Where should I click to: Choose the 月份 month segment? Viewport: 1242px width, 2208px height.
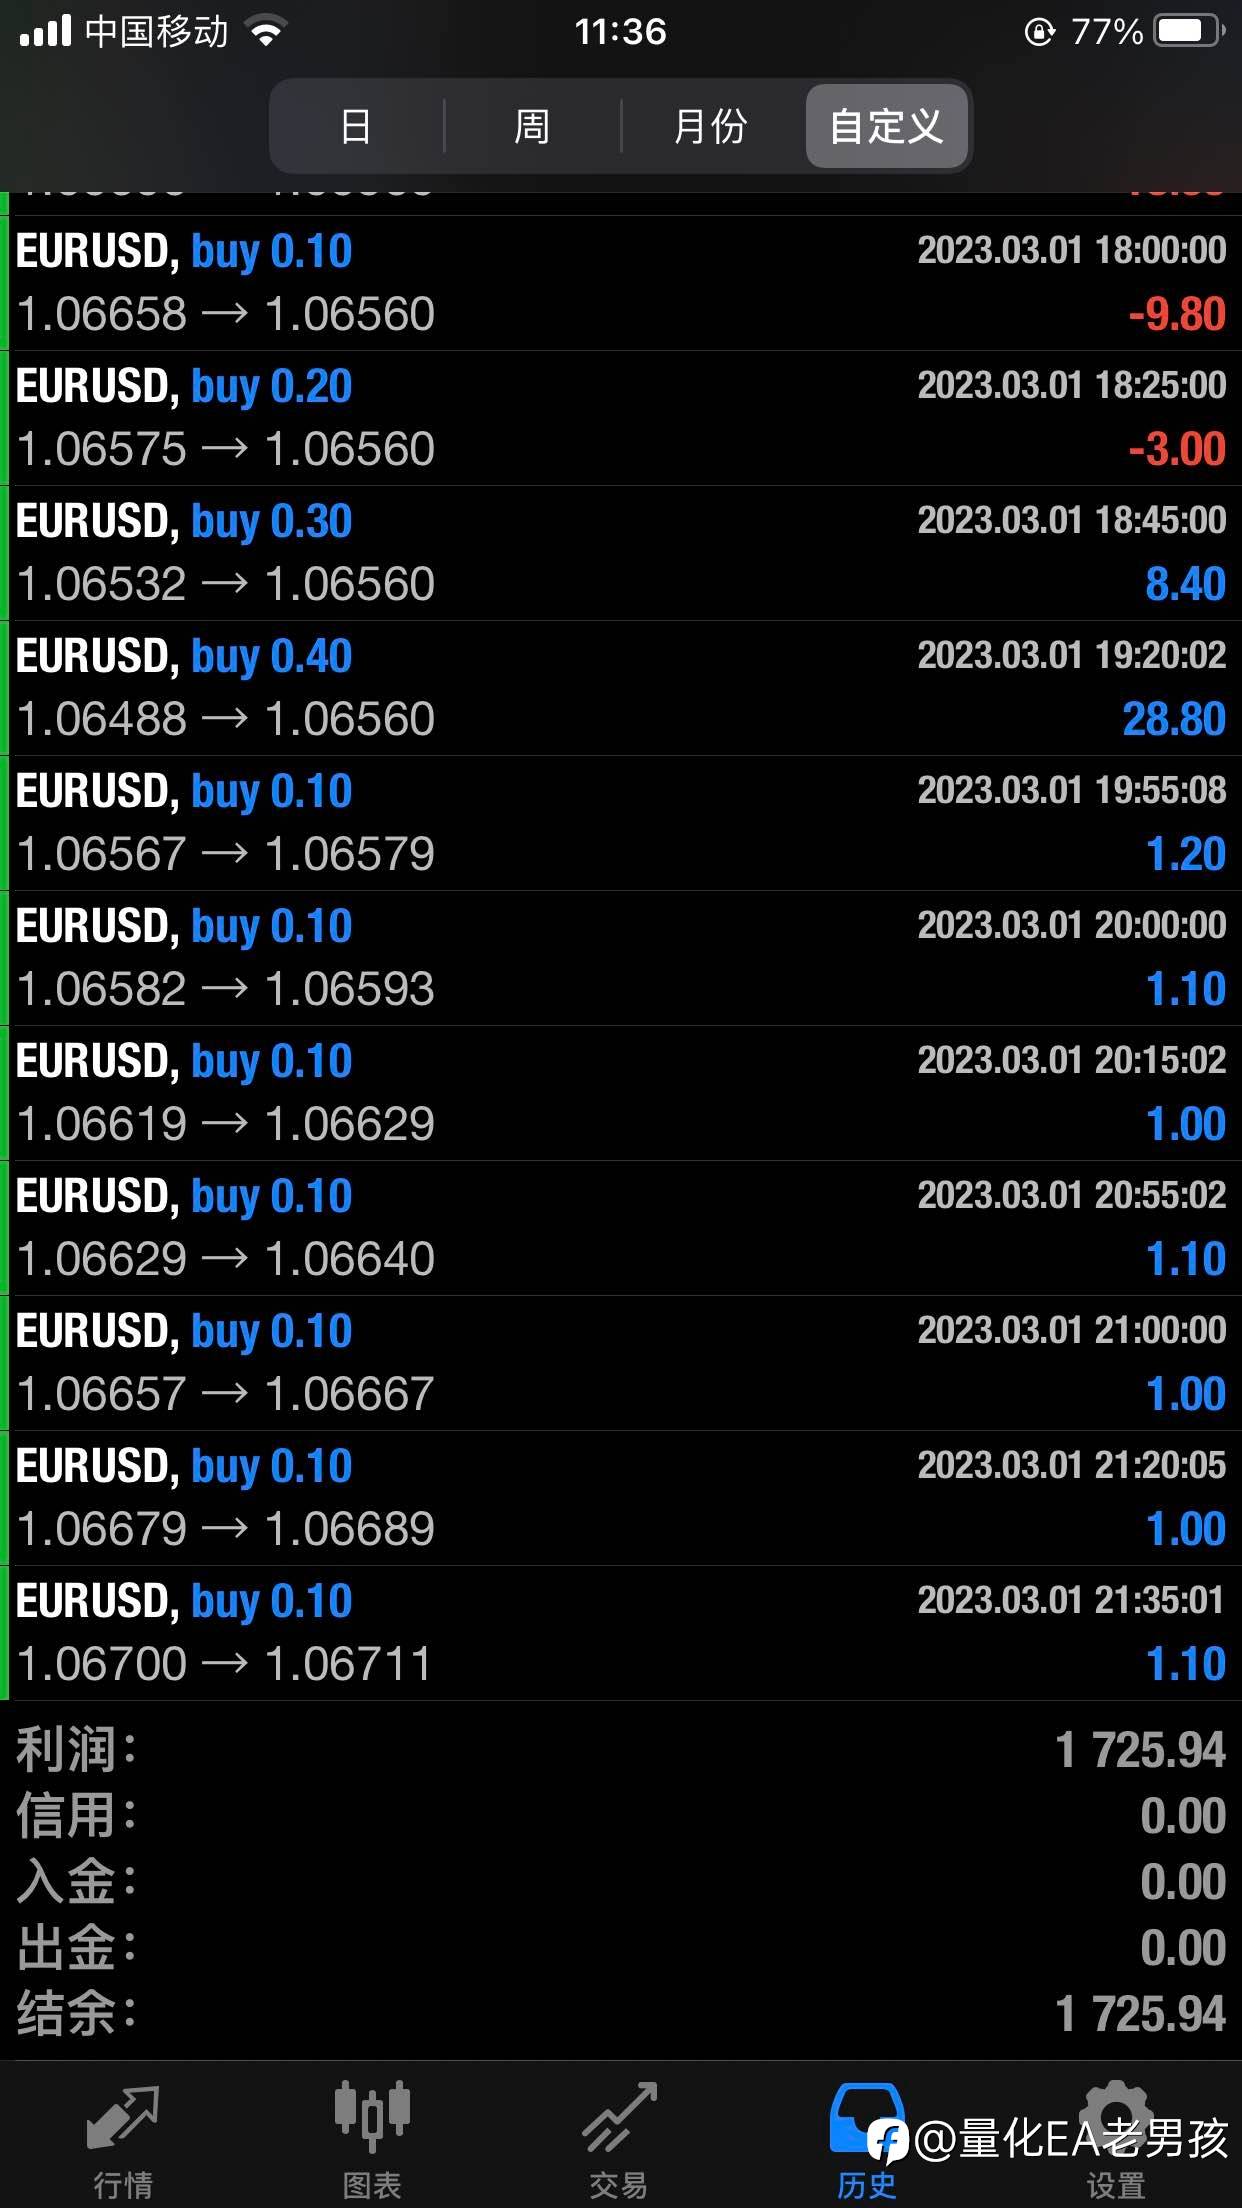pyautogui.click(x=710, y=127)
